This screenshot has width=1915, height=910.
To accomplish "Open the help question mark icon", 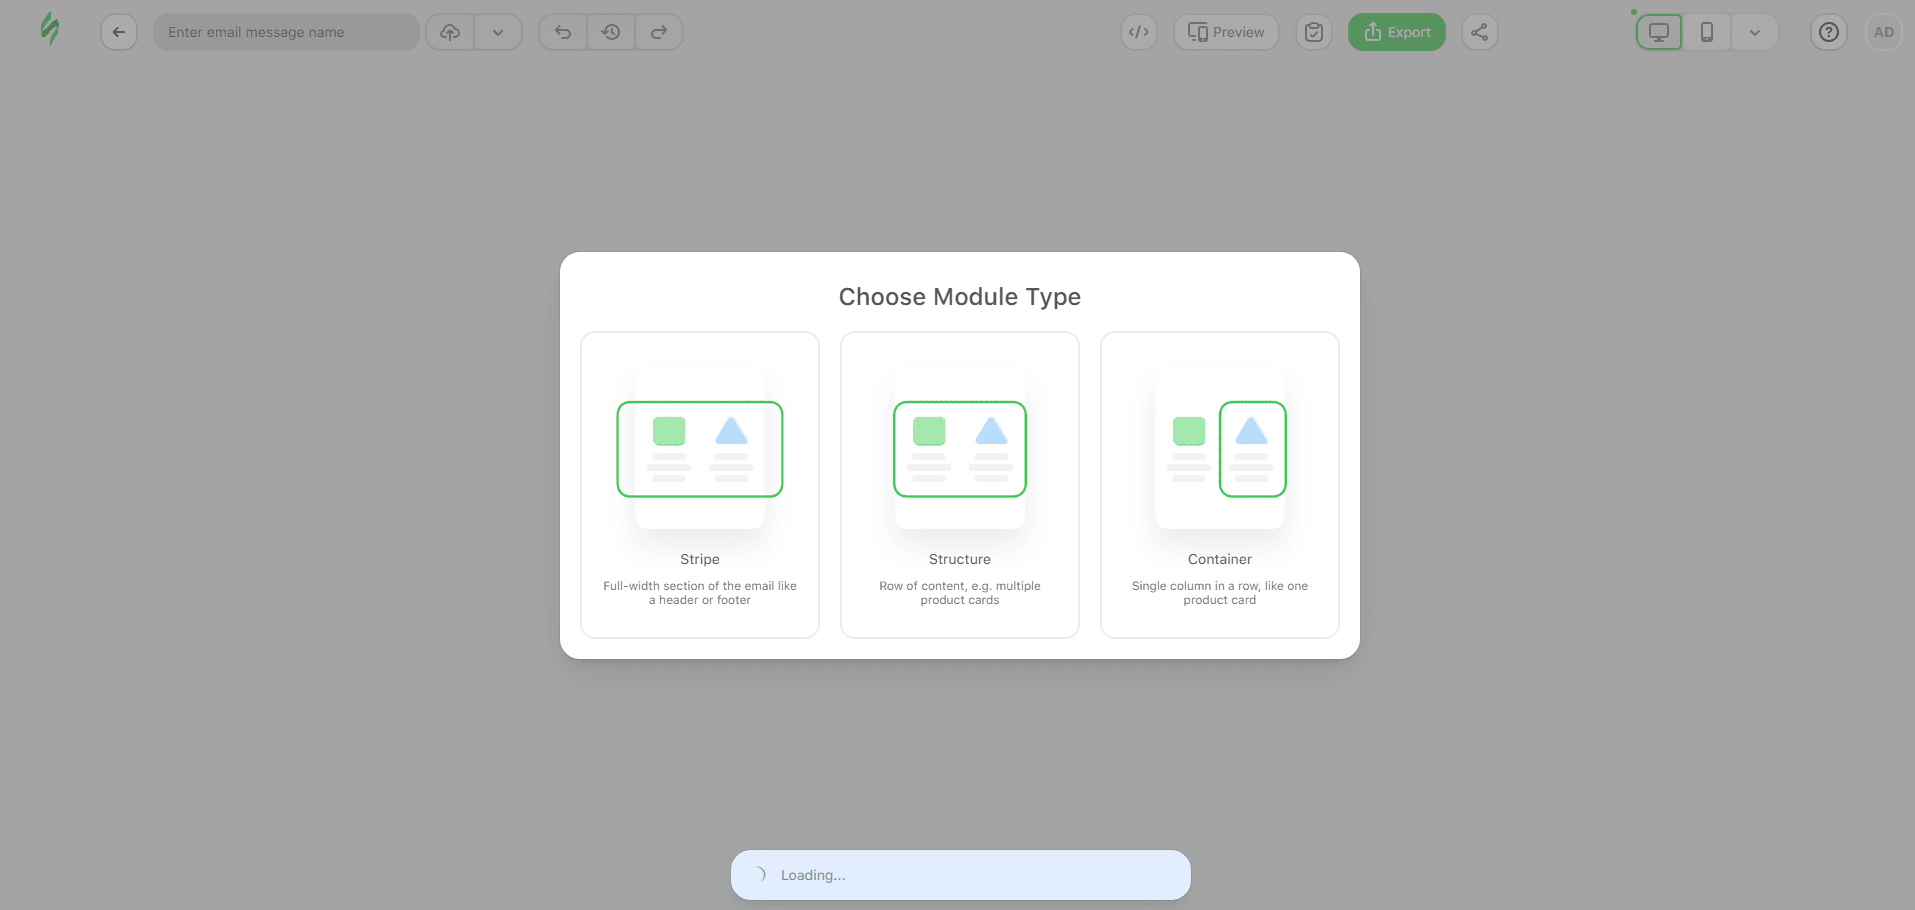I will (x=1829, y=32).
